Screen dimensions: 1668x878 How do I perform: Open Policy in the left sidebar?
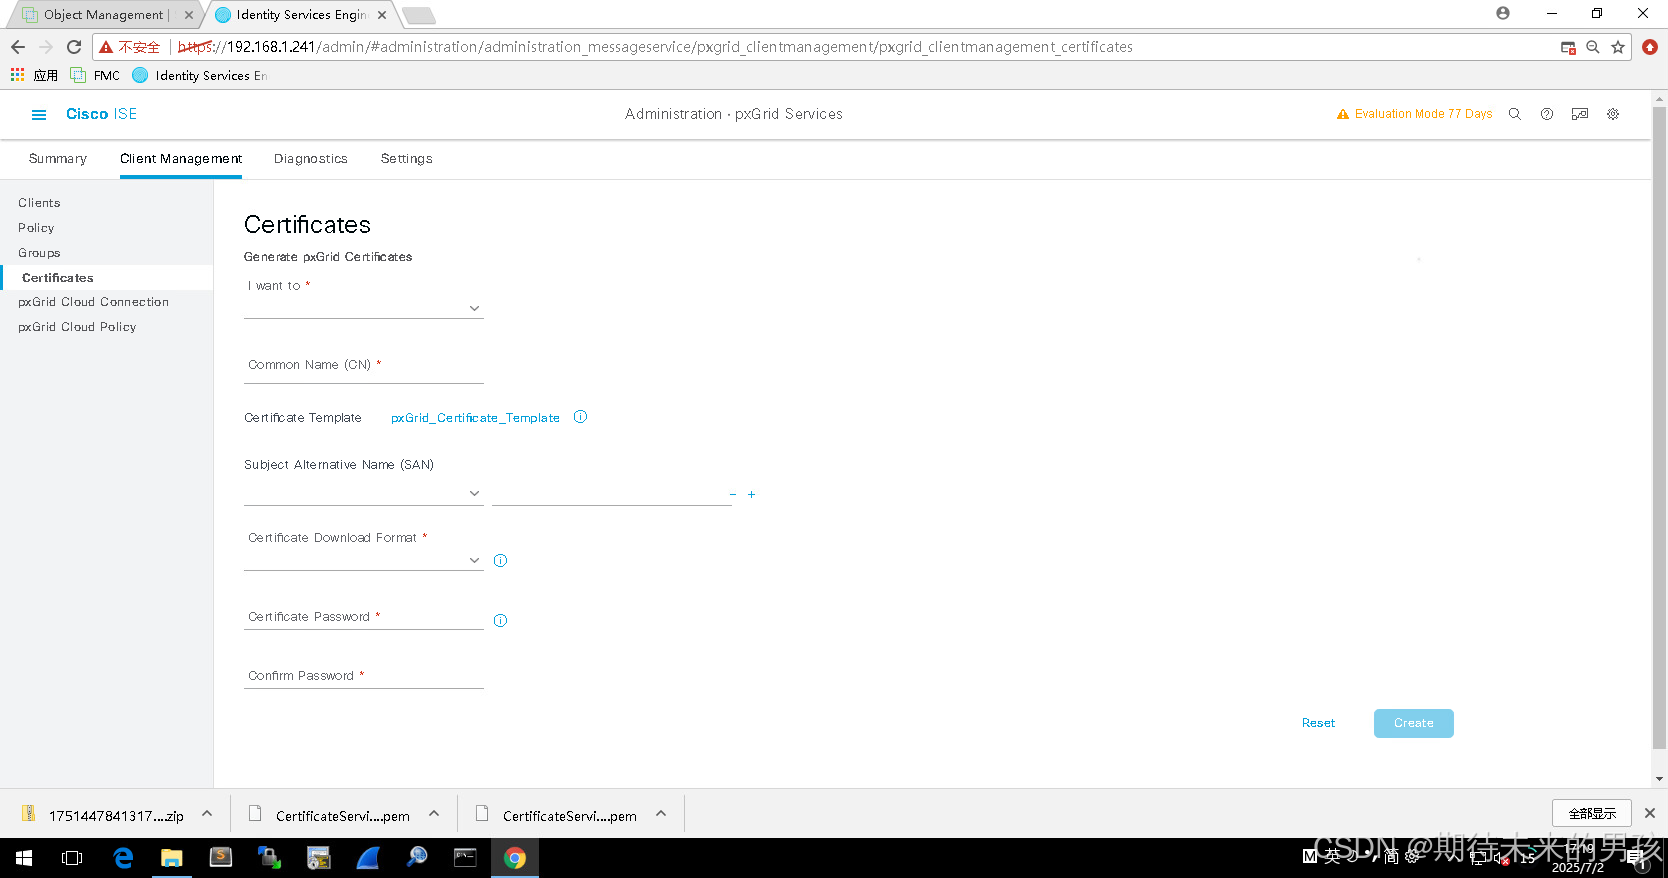[36, 228]
